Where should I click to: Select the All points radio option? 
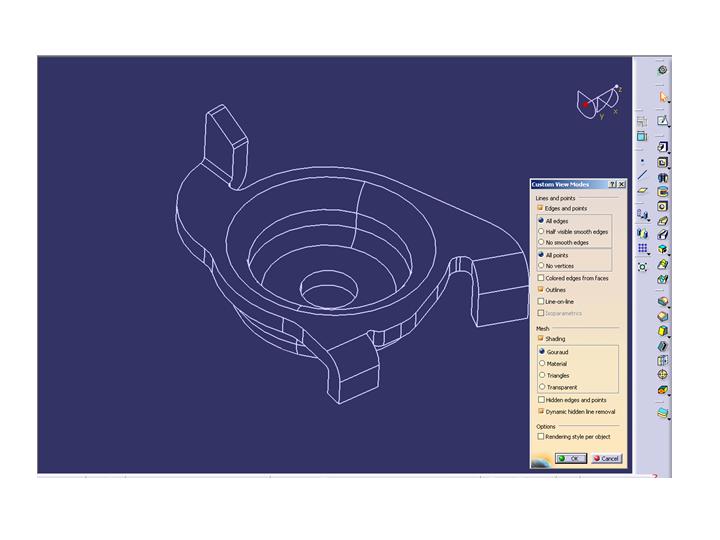click(x=541, y=255)
